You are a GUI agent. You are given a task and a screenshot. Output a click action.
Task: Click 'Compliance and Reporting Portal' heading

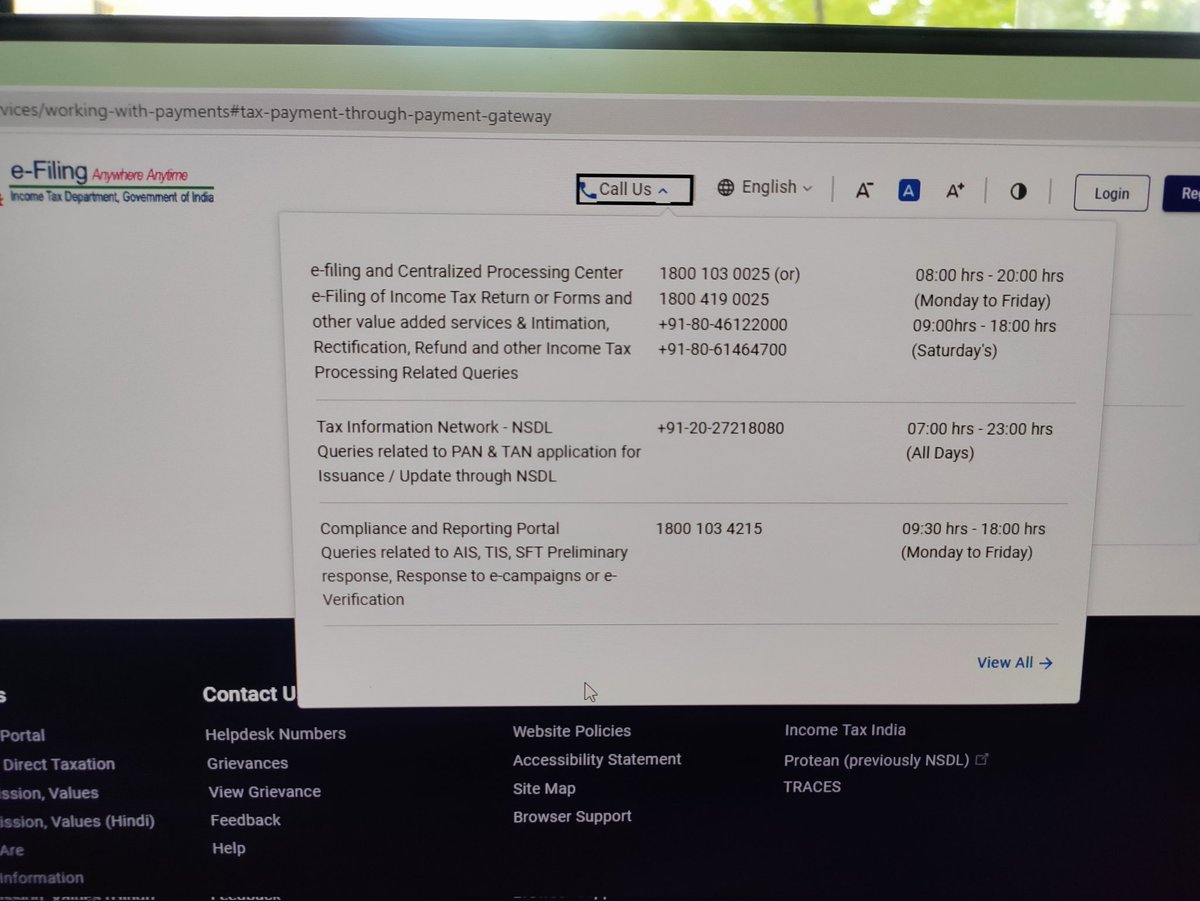click(x=439, y=528)
